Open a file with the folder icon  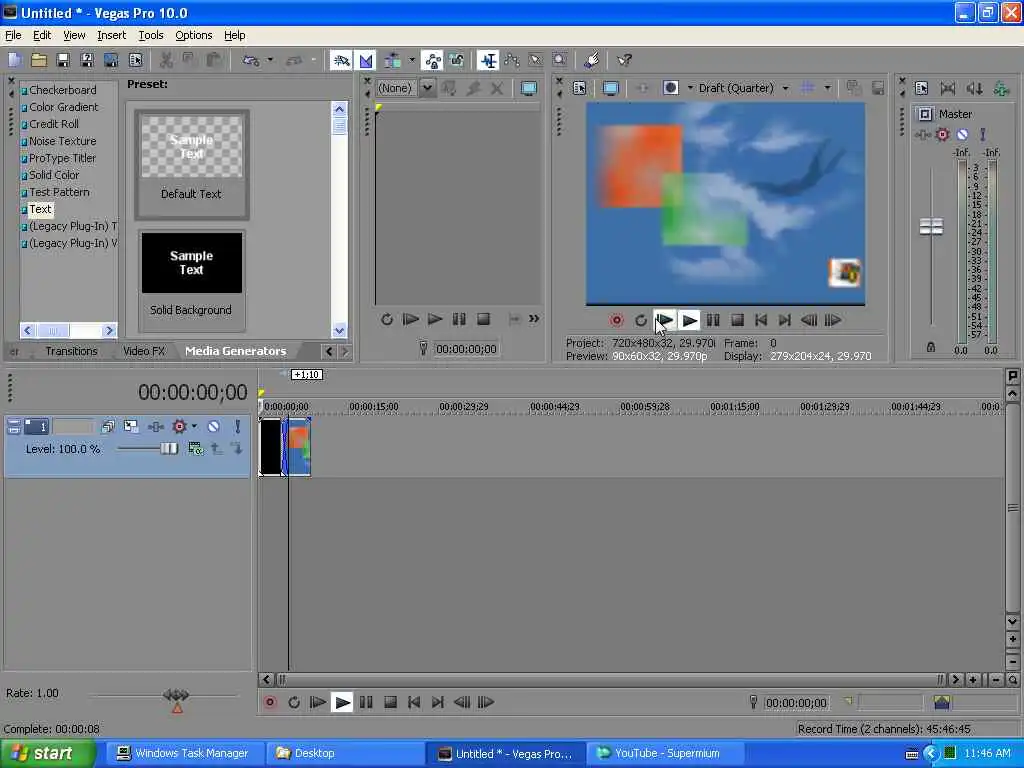[x=39, y=61]
